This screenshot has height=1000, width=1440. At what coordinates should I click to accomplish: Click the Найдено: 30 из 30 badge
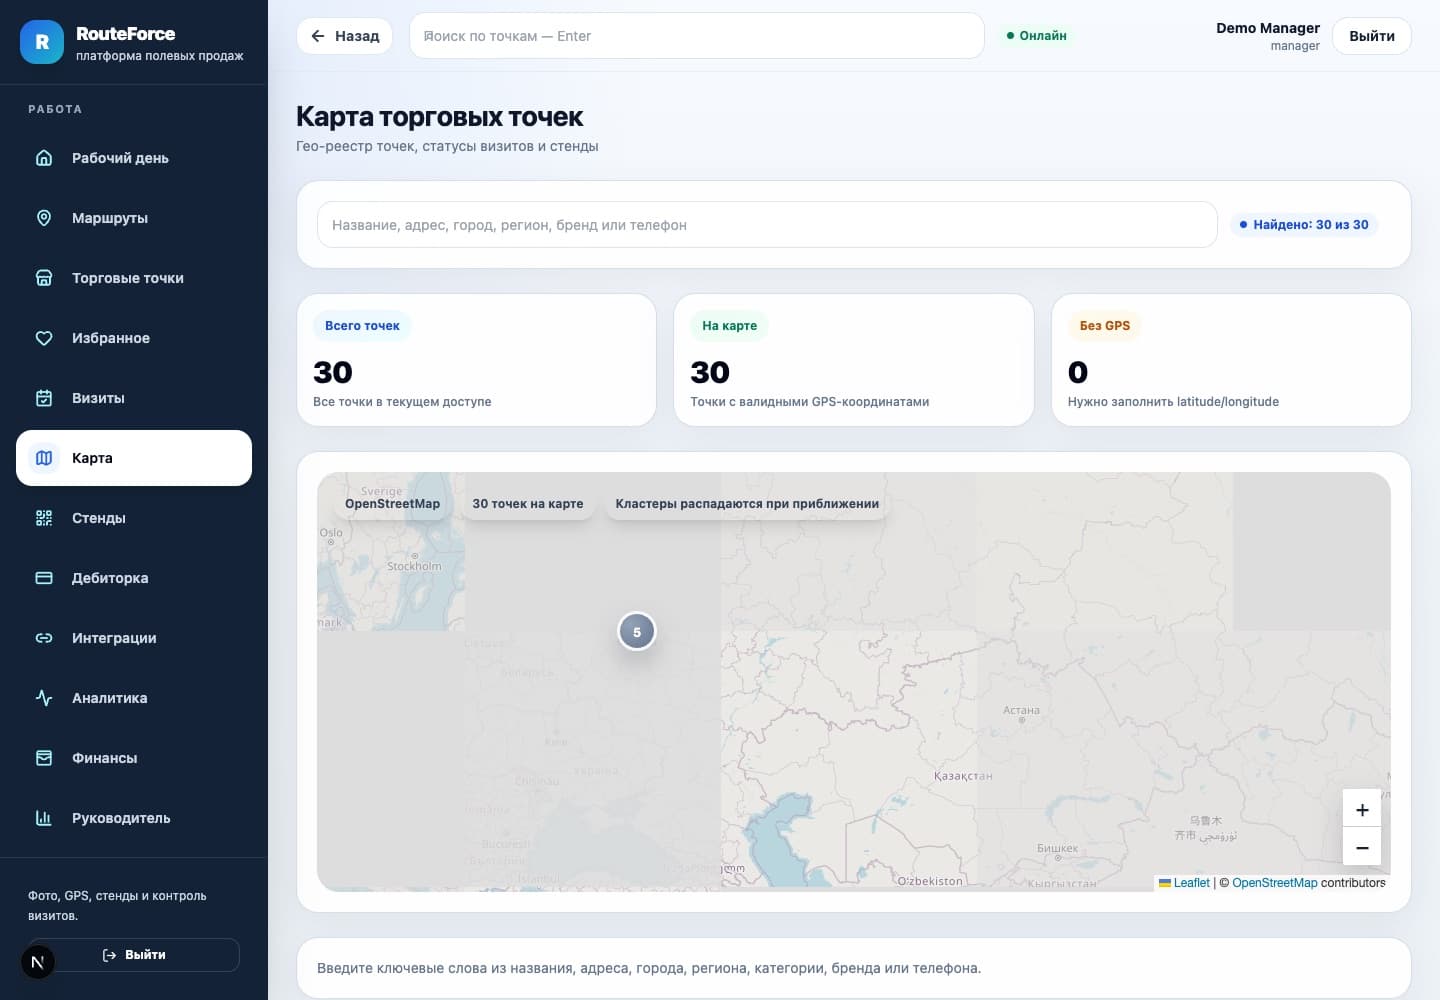[x=1304, y=225]
